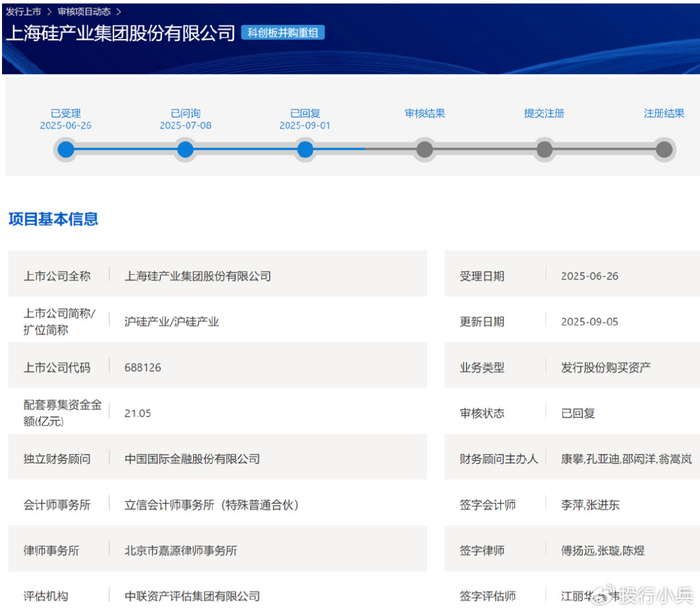The height and width of the screenshot is (612, 700).
Task: Go to 审核项目动态 breadcrumb link
Action: click(x=84, y=11)
